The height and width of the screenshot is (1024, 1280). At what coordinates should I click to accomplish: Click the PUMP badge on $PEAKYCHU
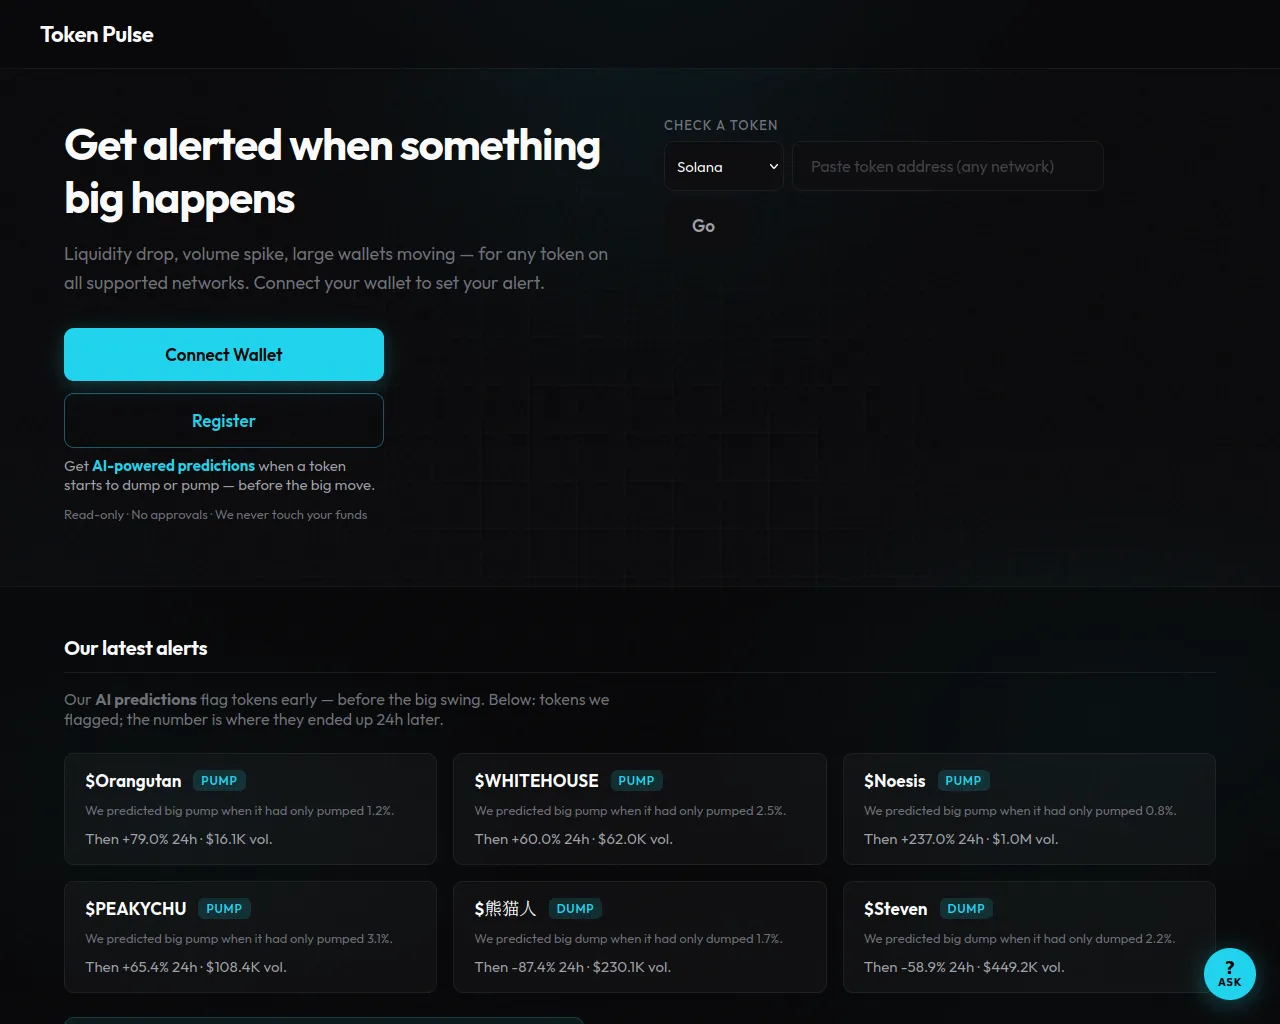(x=224, y=909)
